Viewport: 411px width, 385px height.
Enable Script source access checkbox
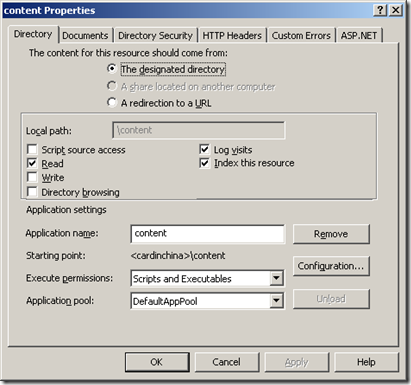[32, 149]
